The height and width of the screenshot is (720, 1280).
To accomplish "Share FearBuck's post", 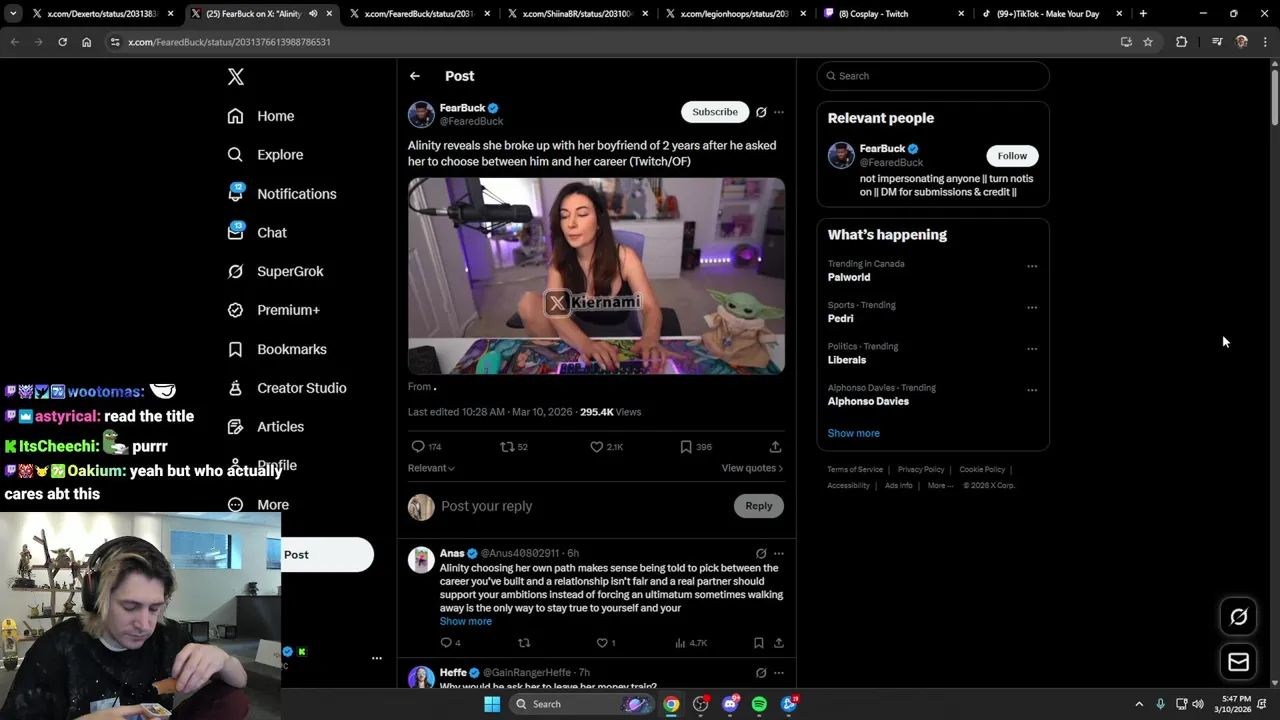I will pos(775,447).
